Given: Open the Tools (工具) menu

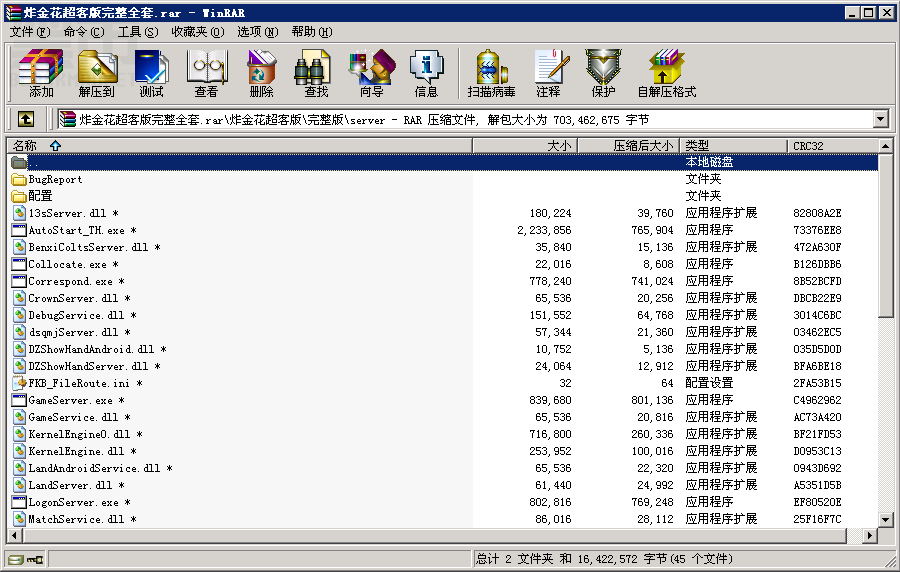Looking at the screenshot, I should click(138, 32).
